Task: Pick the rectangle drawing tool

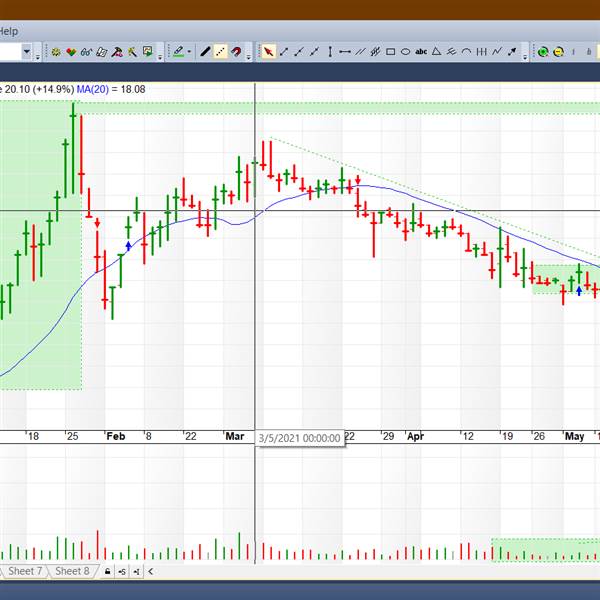Action: pos(390,52)
